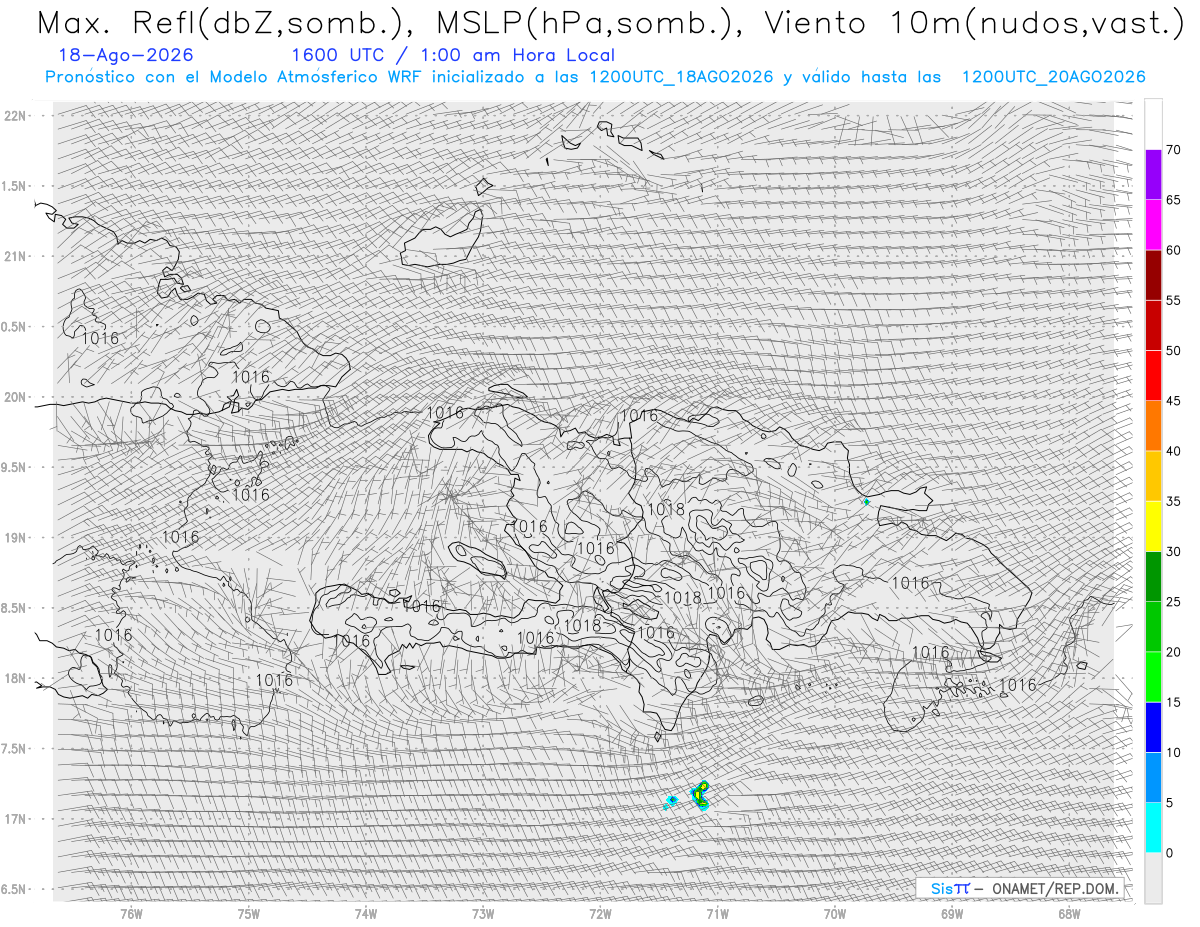Click the "ONAMET/REP.DOM." credit box
This screenshot has height=927, width=1200.
pyautogui.click(x=1019, y=888)
